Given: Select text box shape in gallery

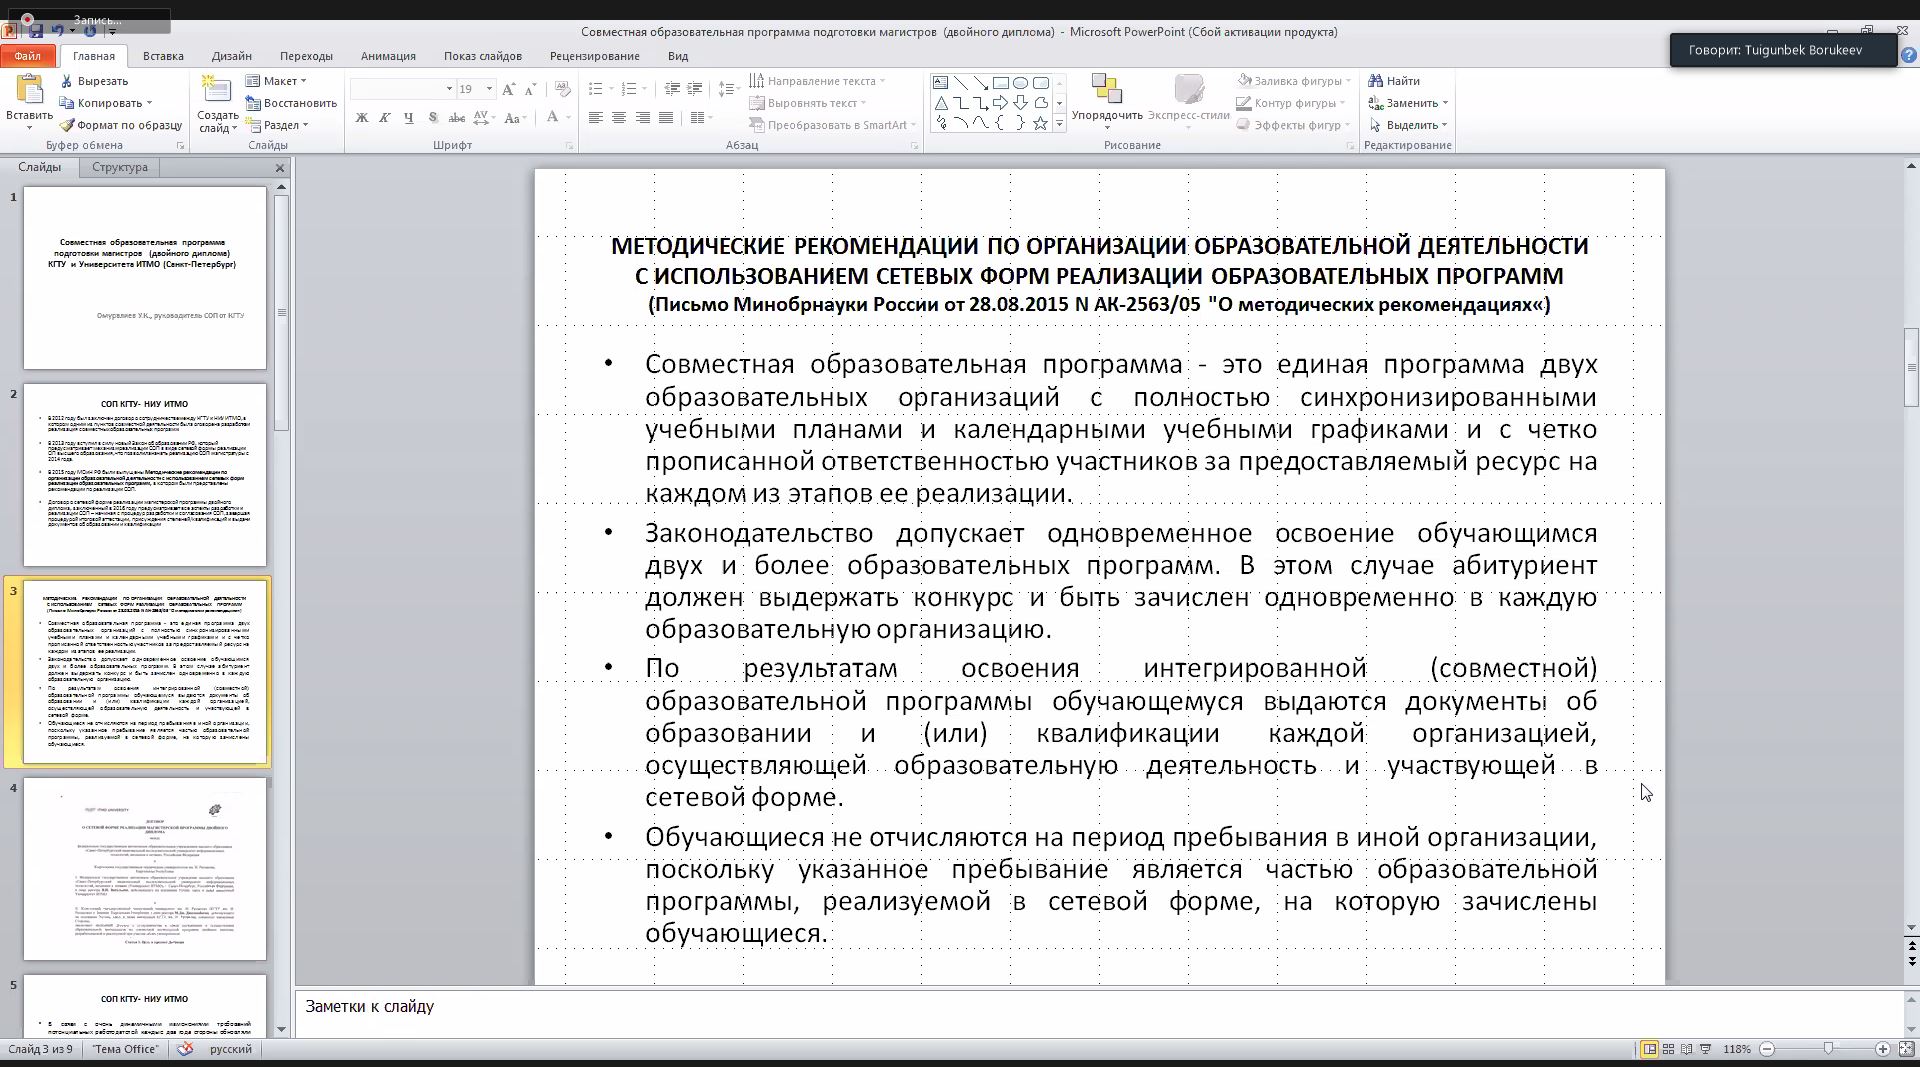Looking at the screenshot, I should [x=940, y=83].
